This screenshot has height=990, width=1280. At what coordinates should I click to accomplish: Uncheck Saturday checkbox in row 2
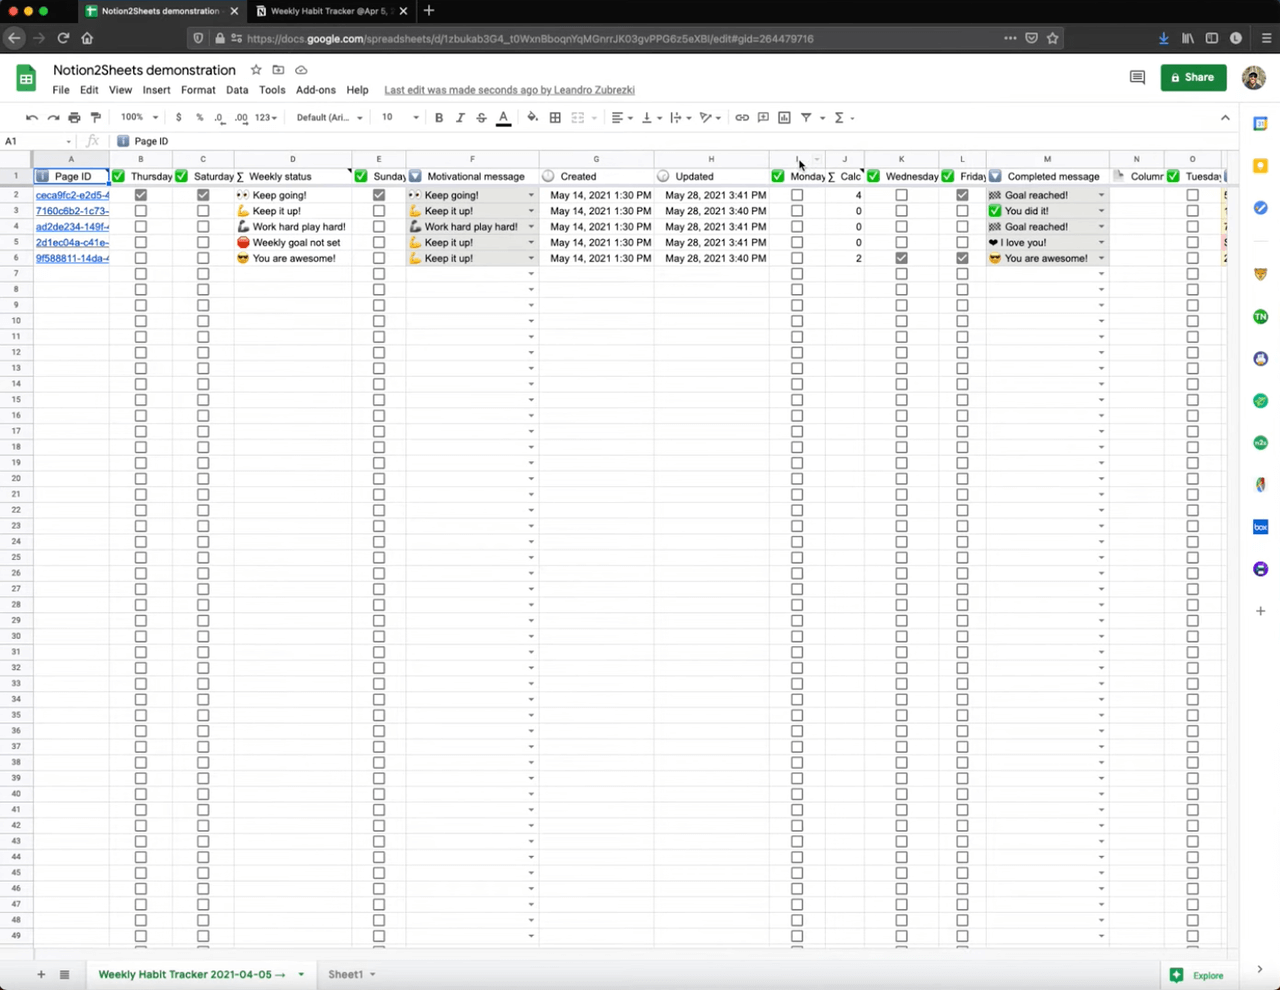[x=203, y=195]
